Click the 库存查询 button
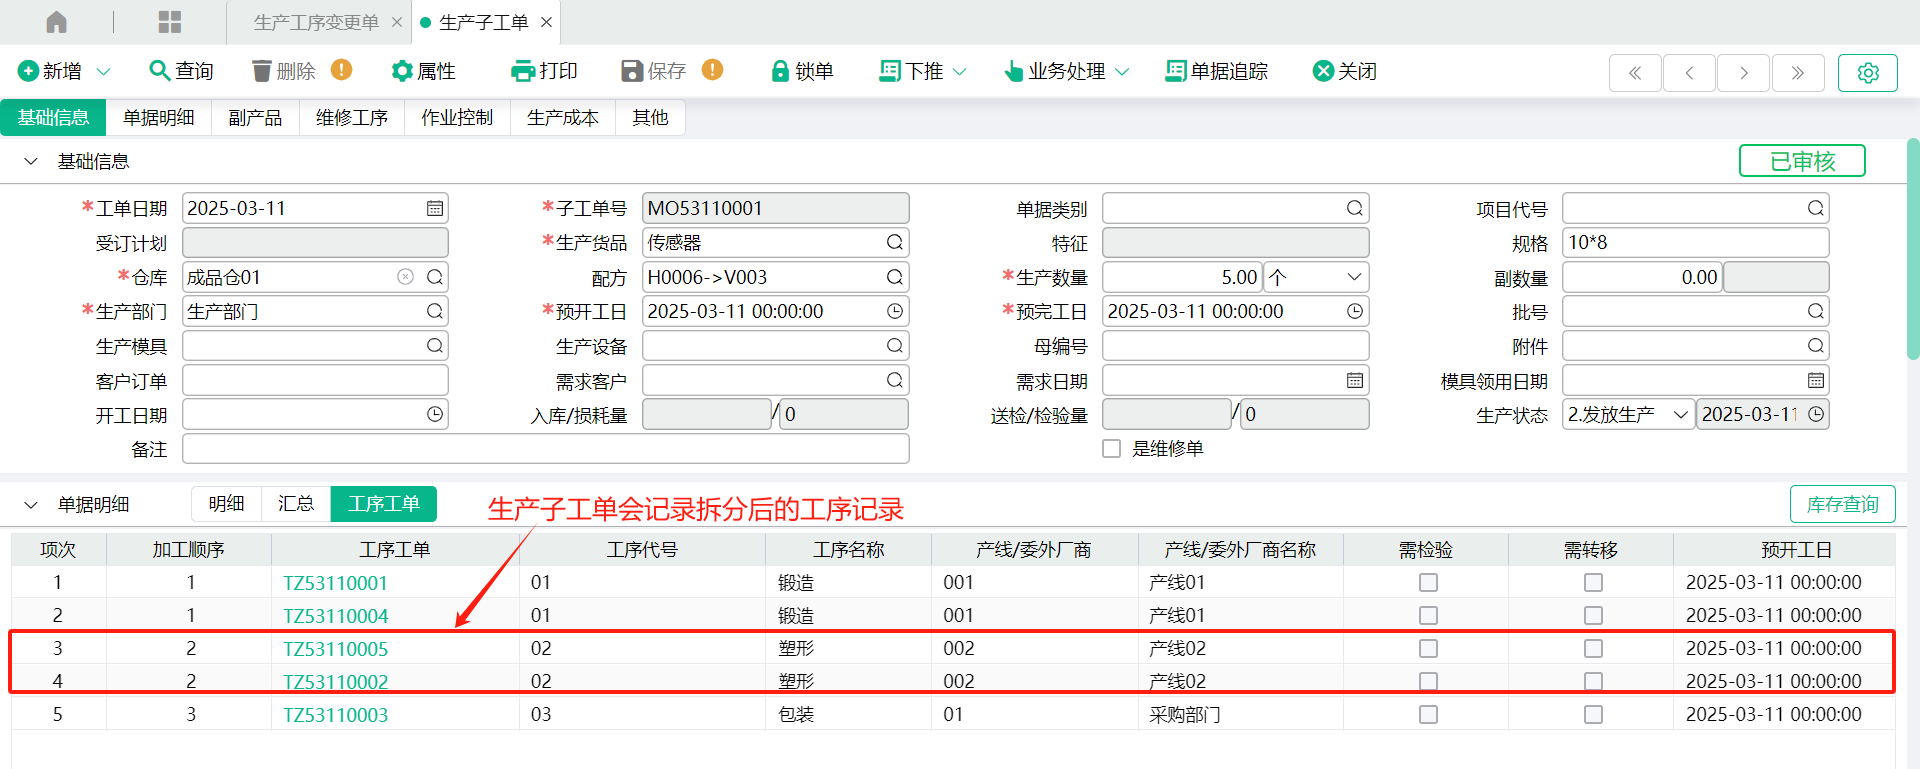This screenshot has width=1920, height=769. coord(1842,505)
